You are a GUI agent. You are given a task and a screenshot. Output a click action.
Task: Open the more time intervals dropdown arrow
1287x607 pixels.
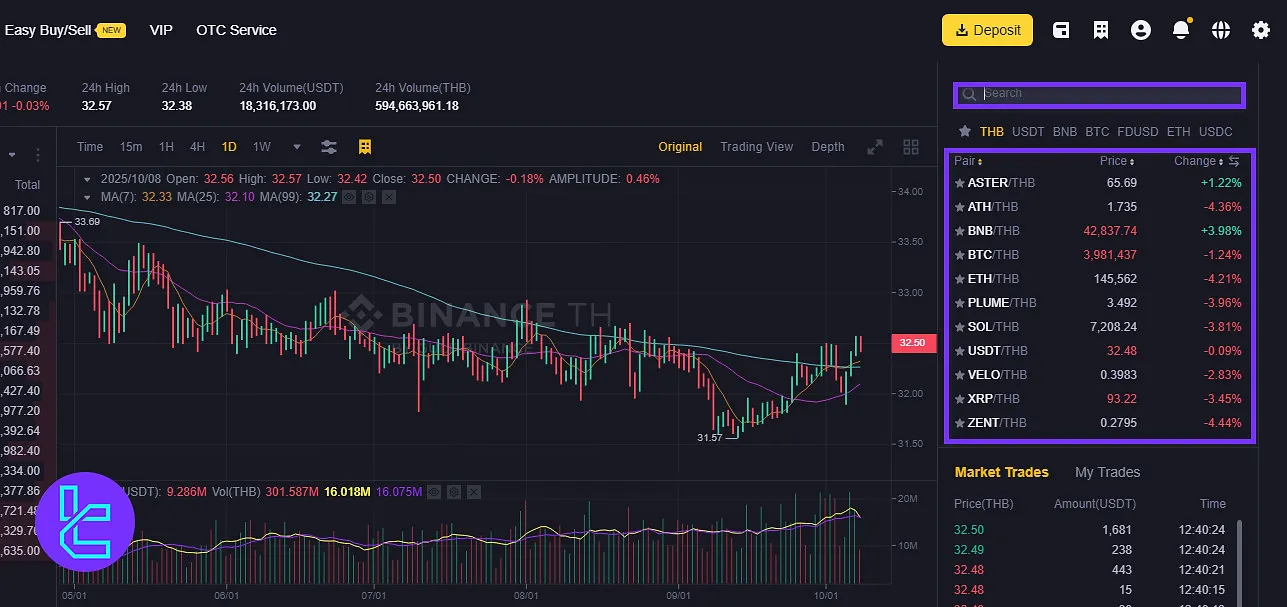tap(296, 147)
